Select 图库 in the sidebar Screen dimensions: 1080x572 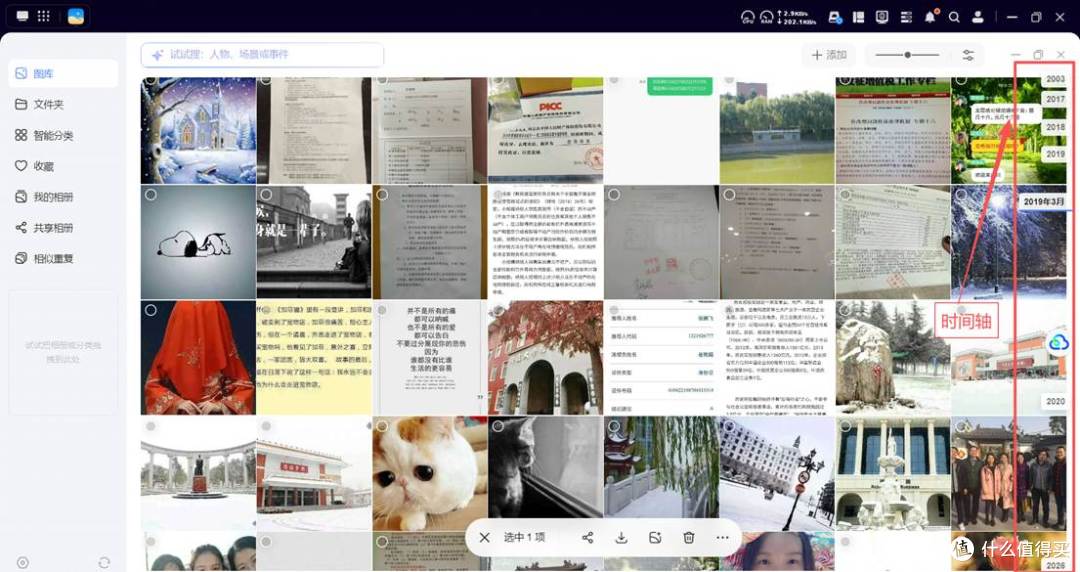[63, 73]
